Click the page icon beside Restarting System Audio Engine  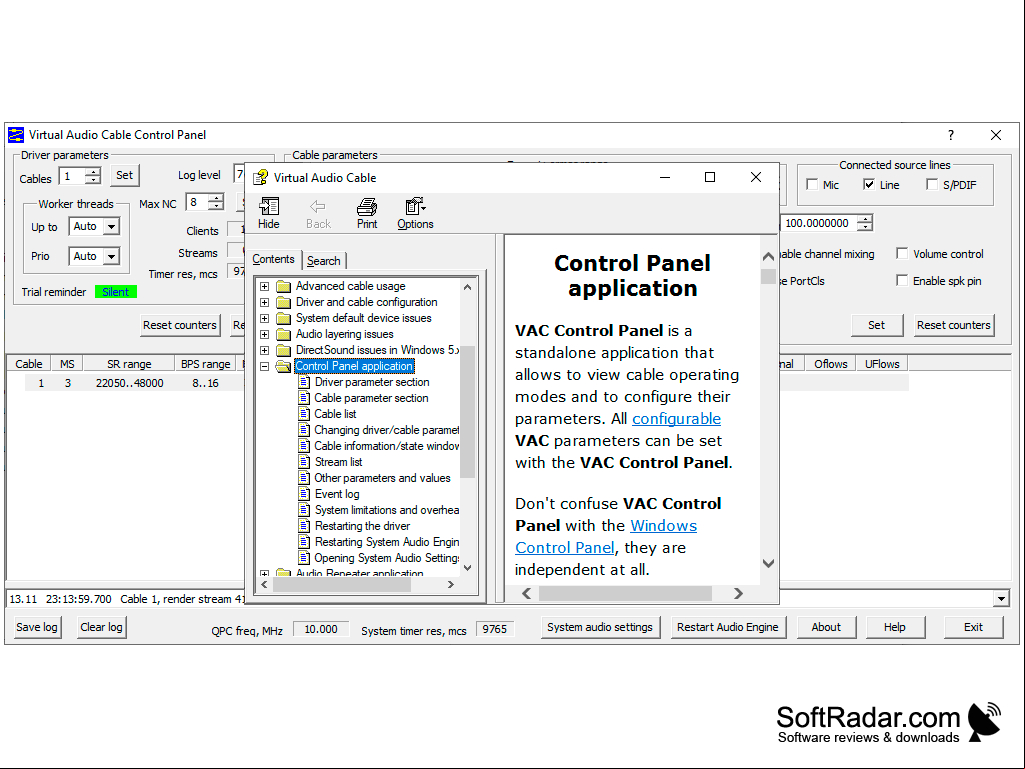[x=304, y=542]
